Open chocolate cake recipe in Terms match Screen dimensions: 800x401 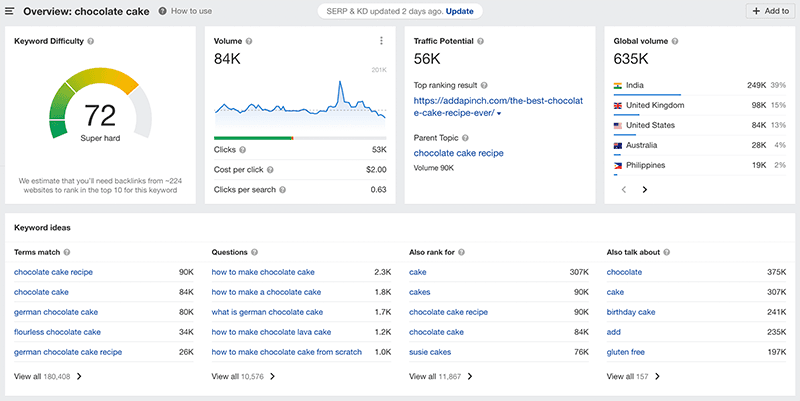53,272
